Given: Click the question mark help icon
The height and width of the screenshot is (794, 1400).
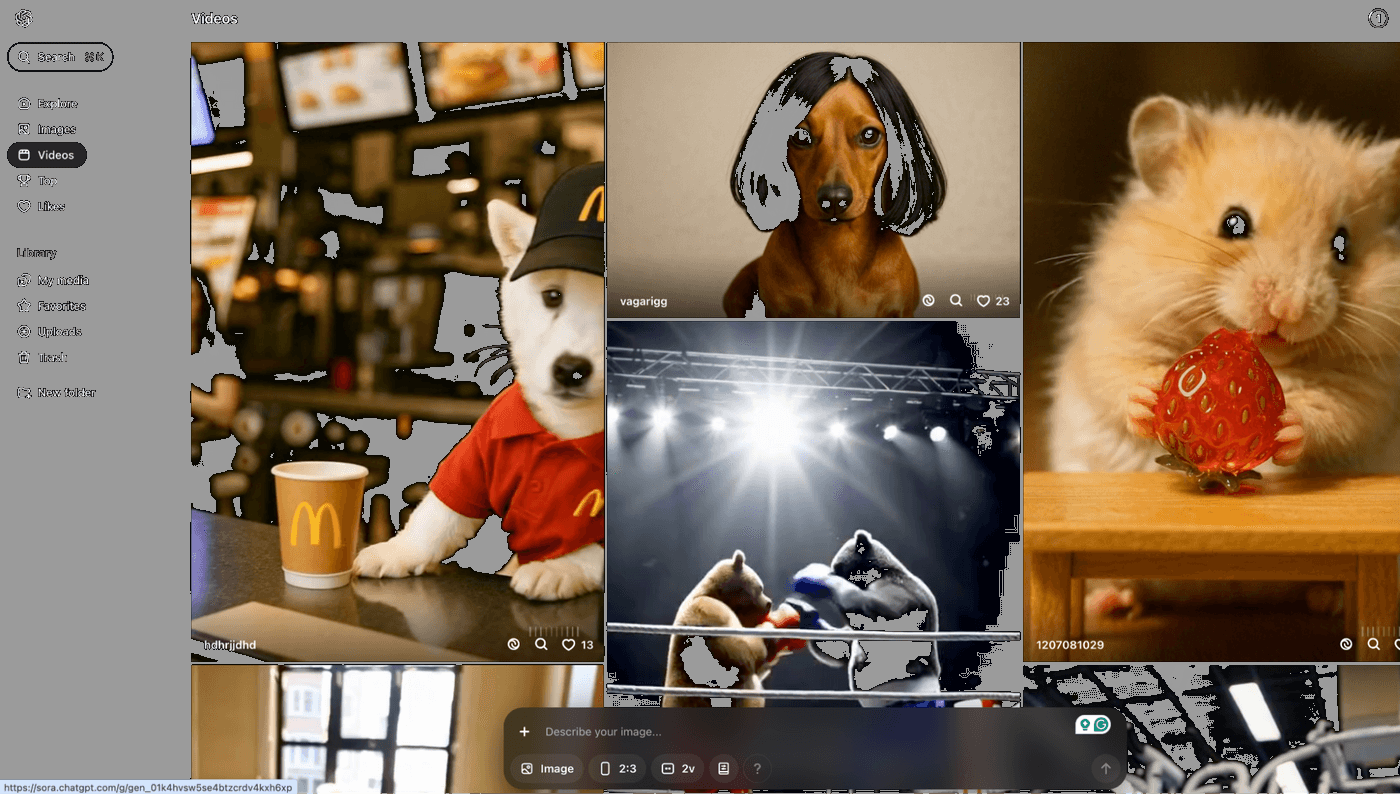Looking at the screenshot, I should pyautogui.click(x=757, y=769).
